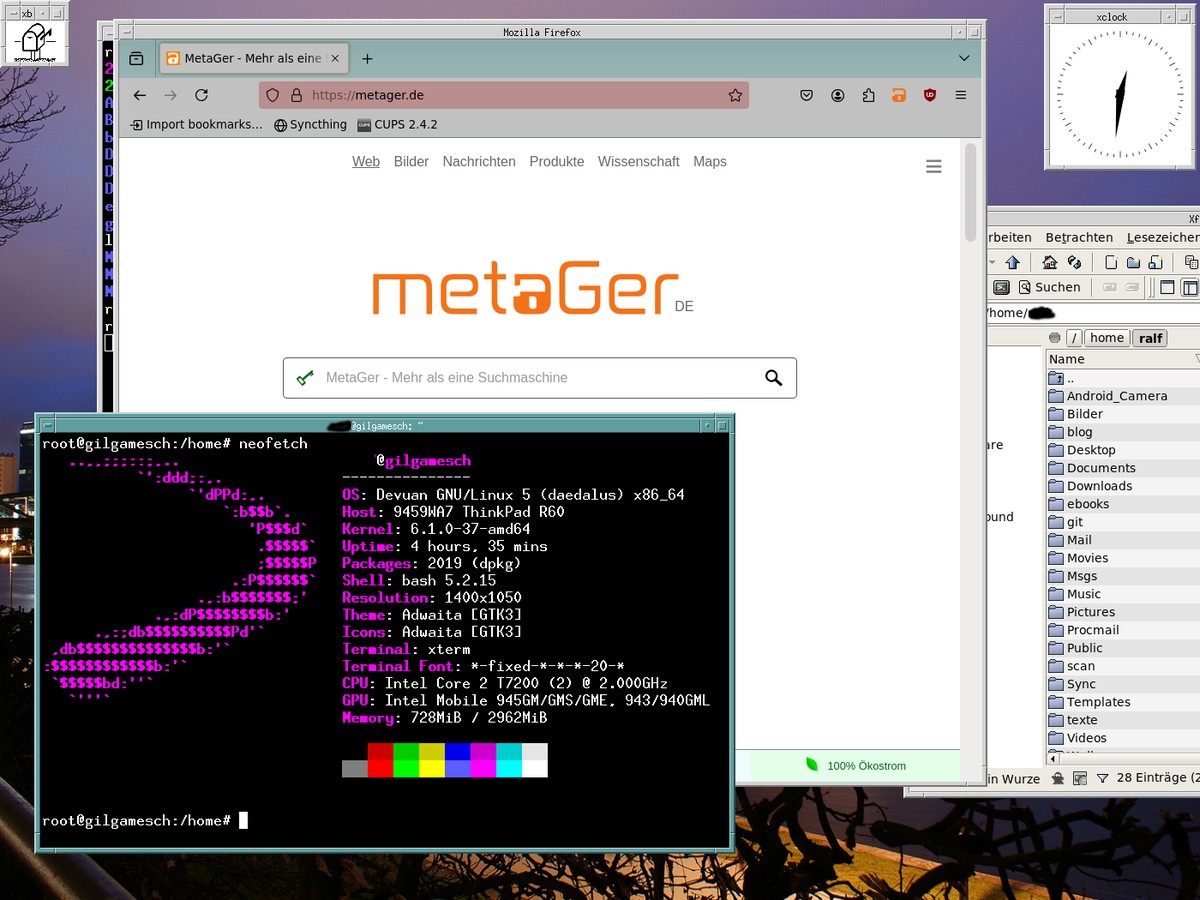Click the Firefox account profile icon

(x=838, y=95)
